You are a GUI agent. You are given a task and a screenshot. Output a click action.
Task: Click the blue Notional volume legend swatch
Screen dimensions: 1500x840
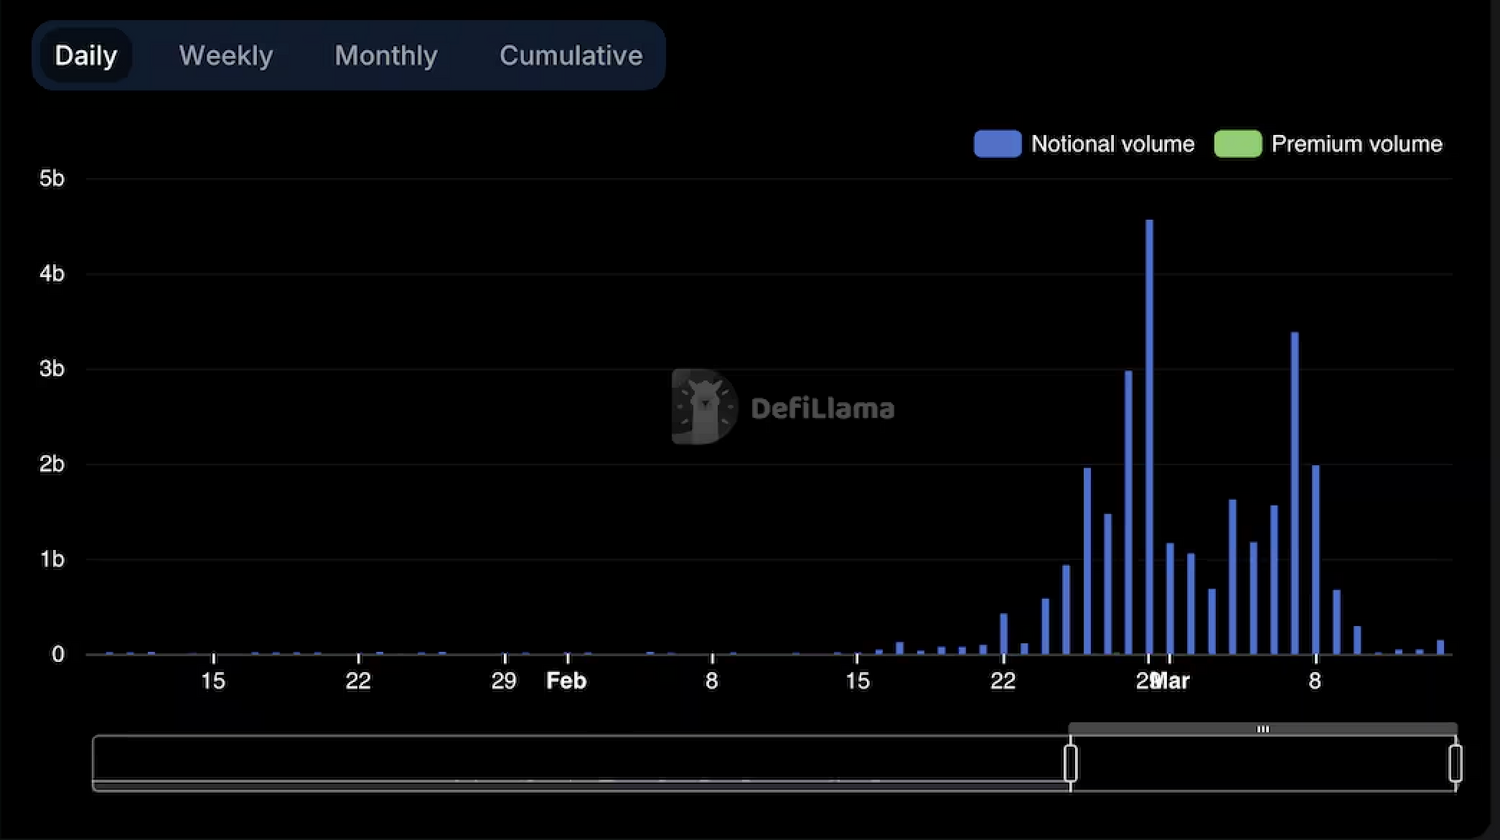[997, 144]
